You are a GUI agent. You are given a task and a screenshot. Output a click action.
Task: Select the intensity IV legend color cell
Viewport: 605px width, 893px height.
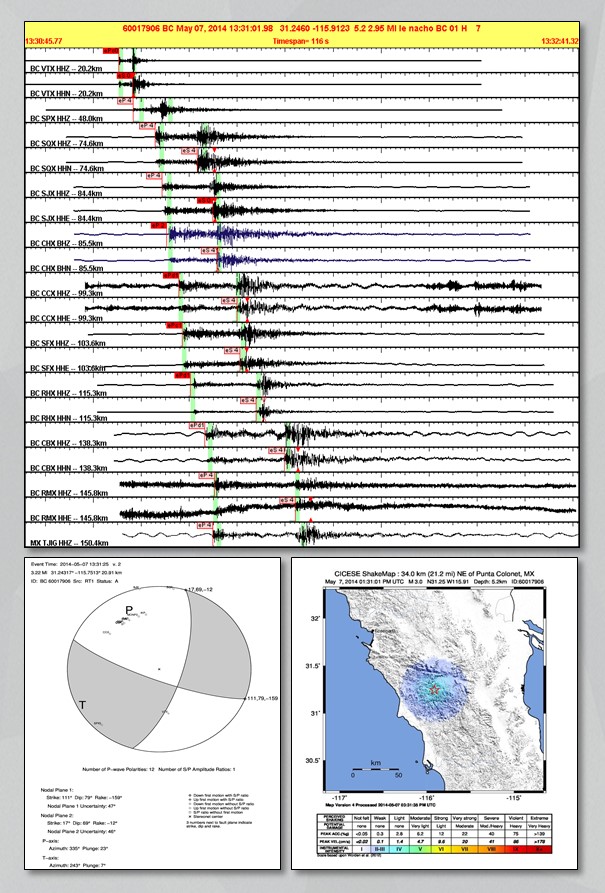[x=399, y=849]
